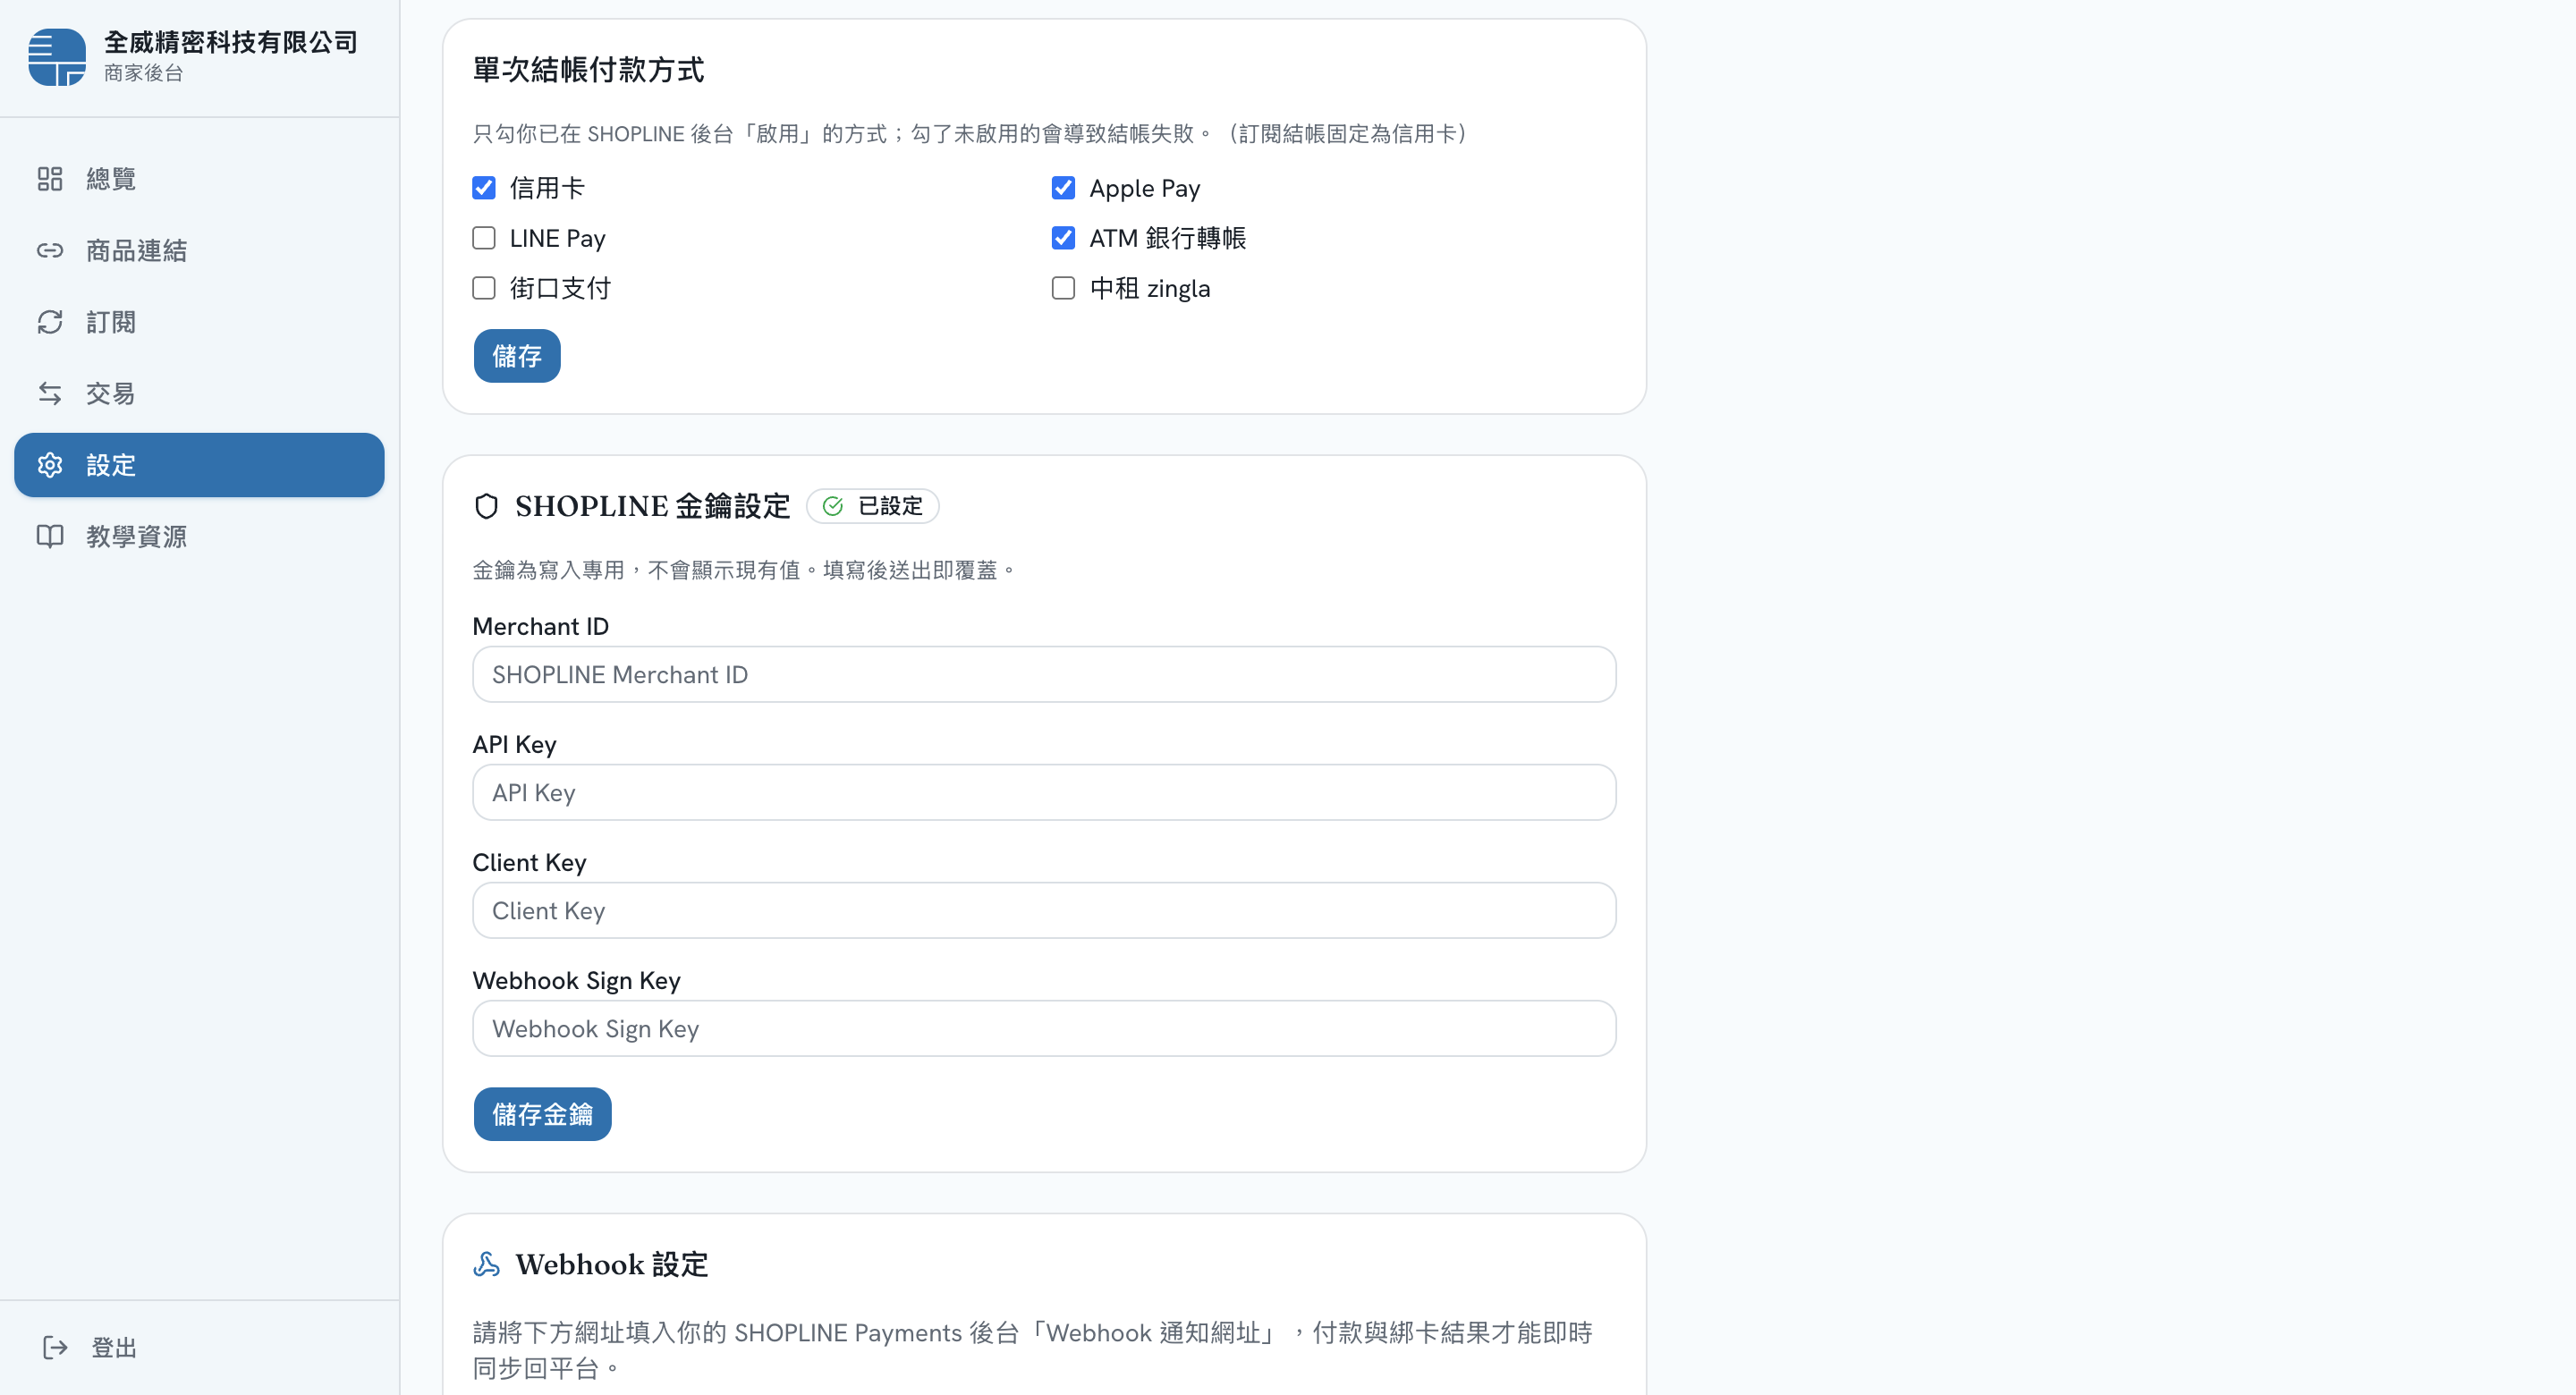Uncheck the Apple Pay checkbox

1063,188
